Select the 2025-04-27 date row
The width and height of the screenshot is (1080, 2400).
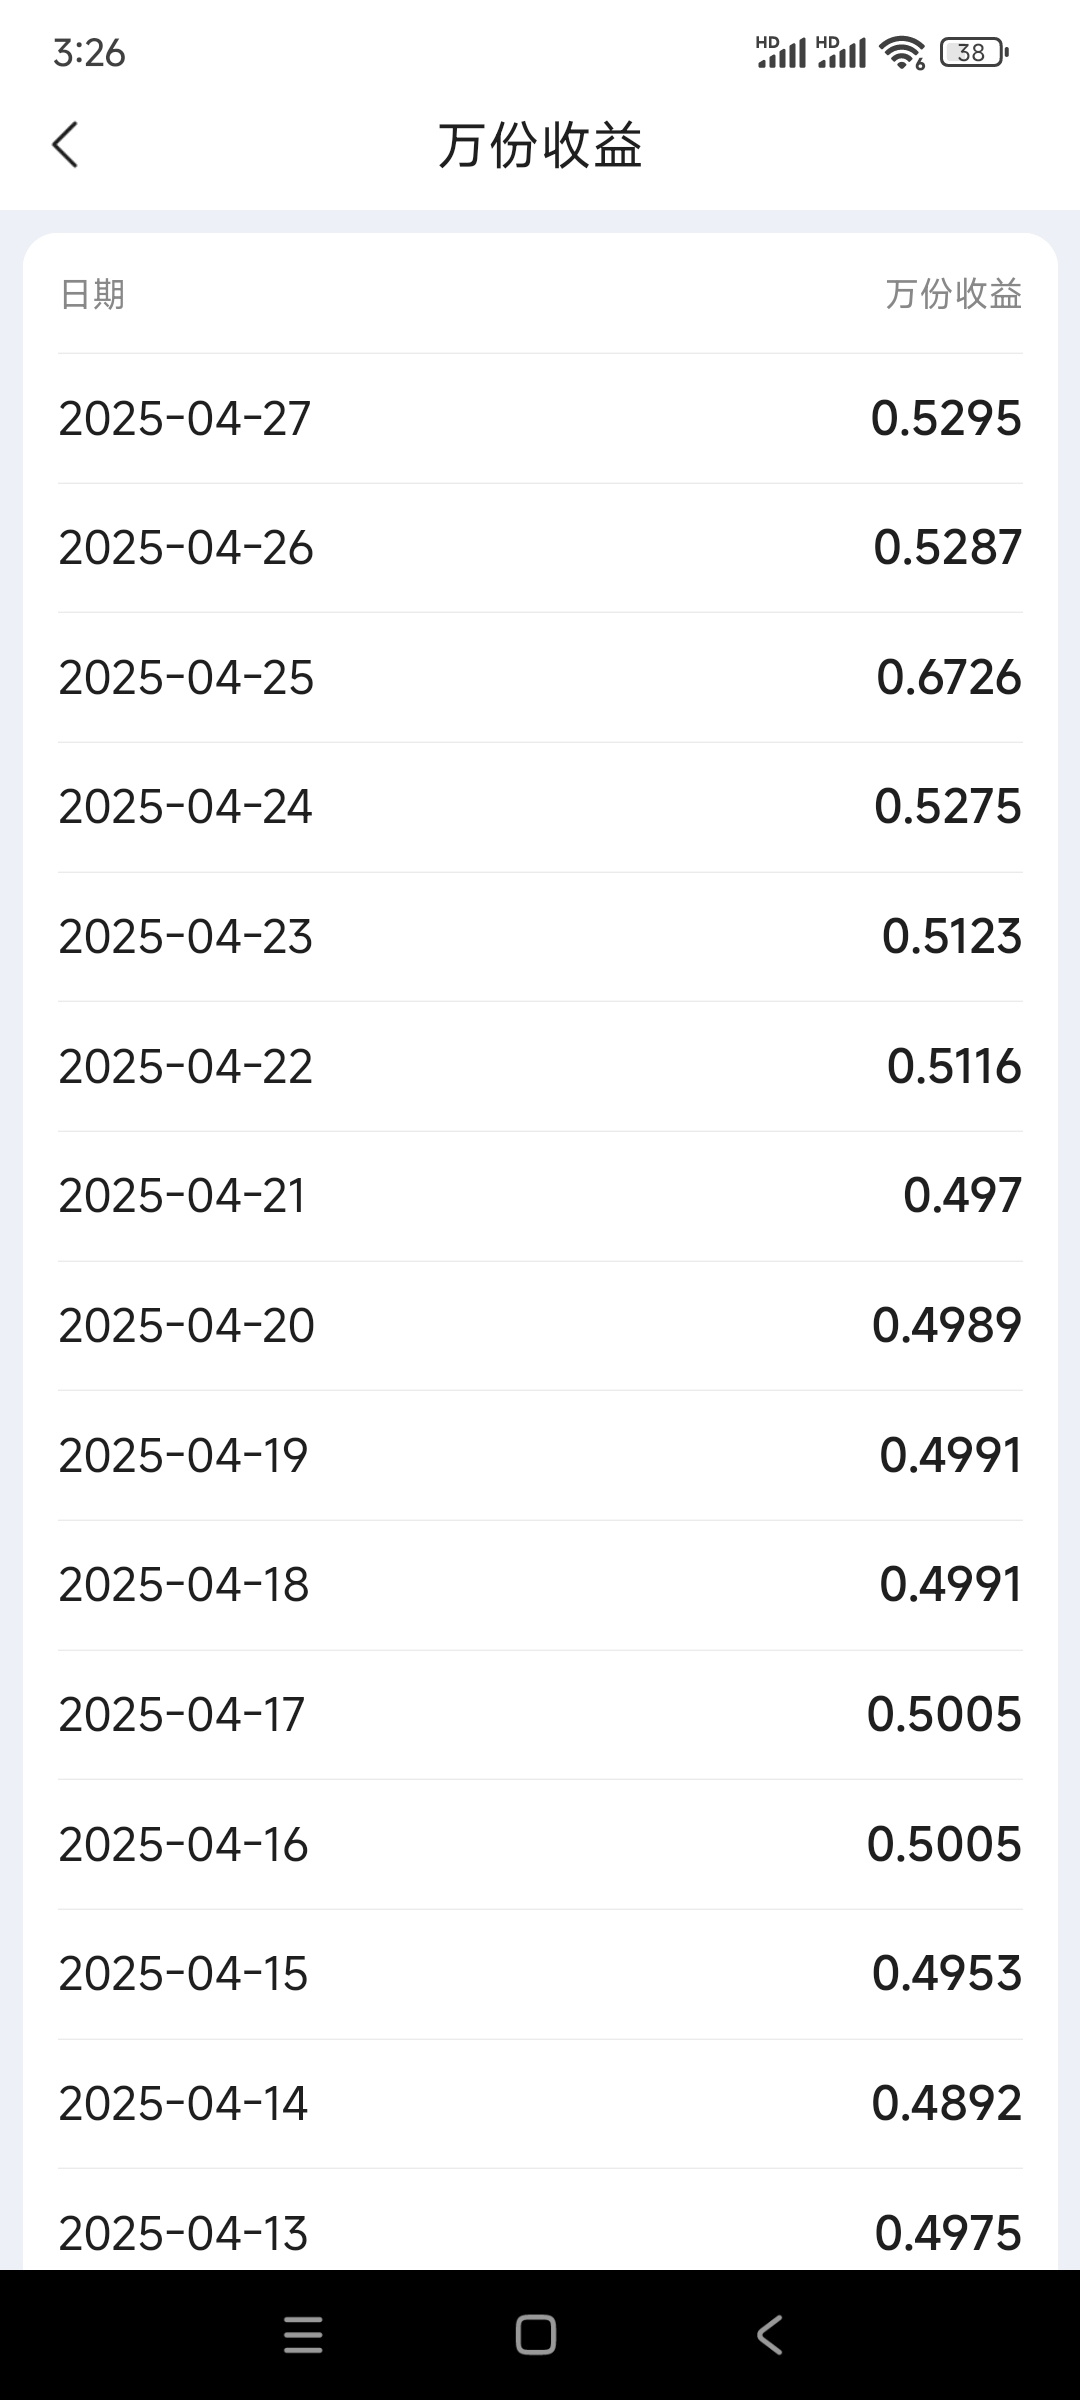tap(185, 419)
